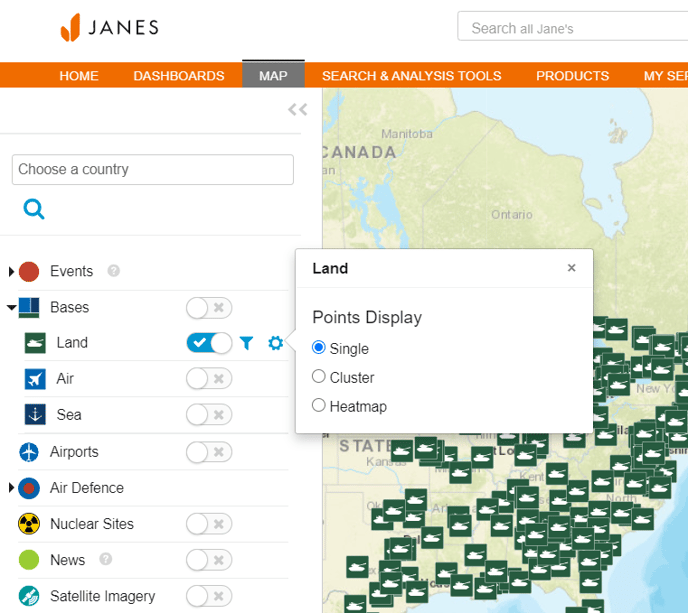Enable the Nuclear Sites switch
Viewport: 688px width, 613px height.
pyautogui.click(x=209, y=524)
